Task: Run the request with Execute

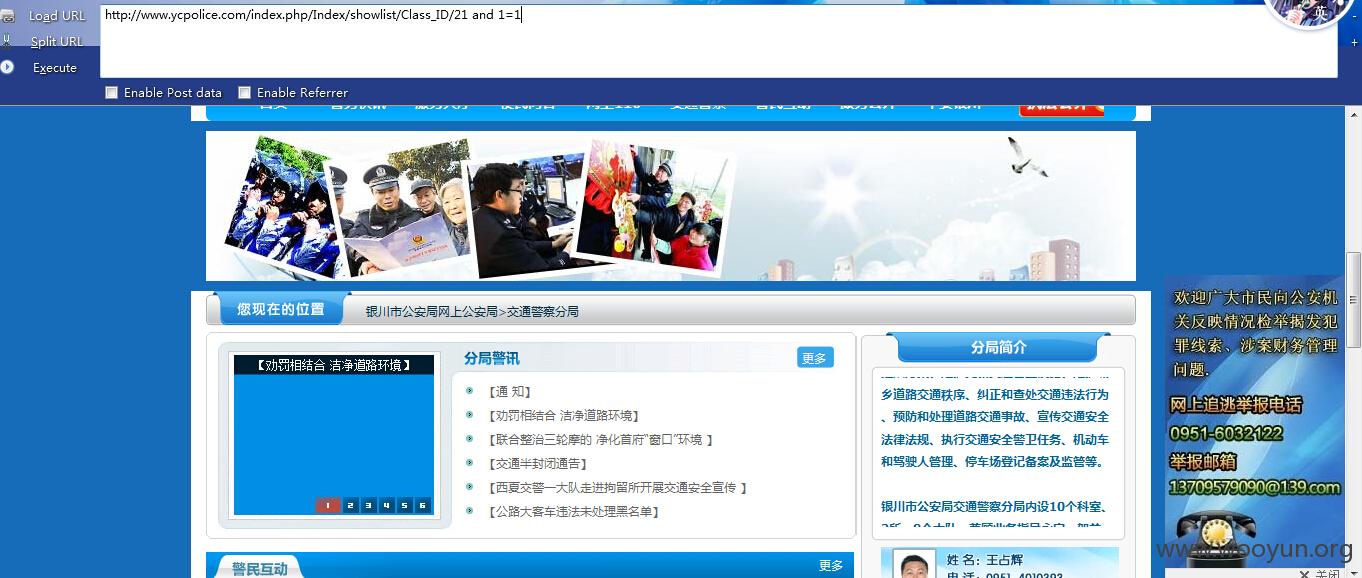Action: coord(55,68)
